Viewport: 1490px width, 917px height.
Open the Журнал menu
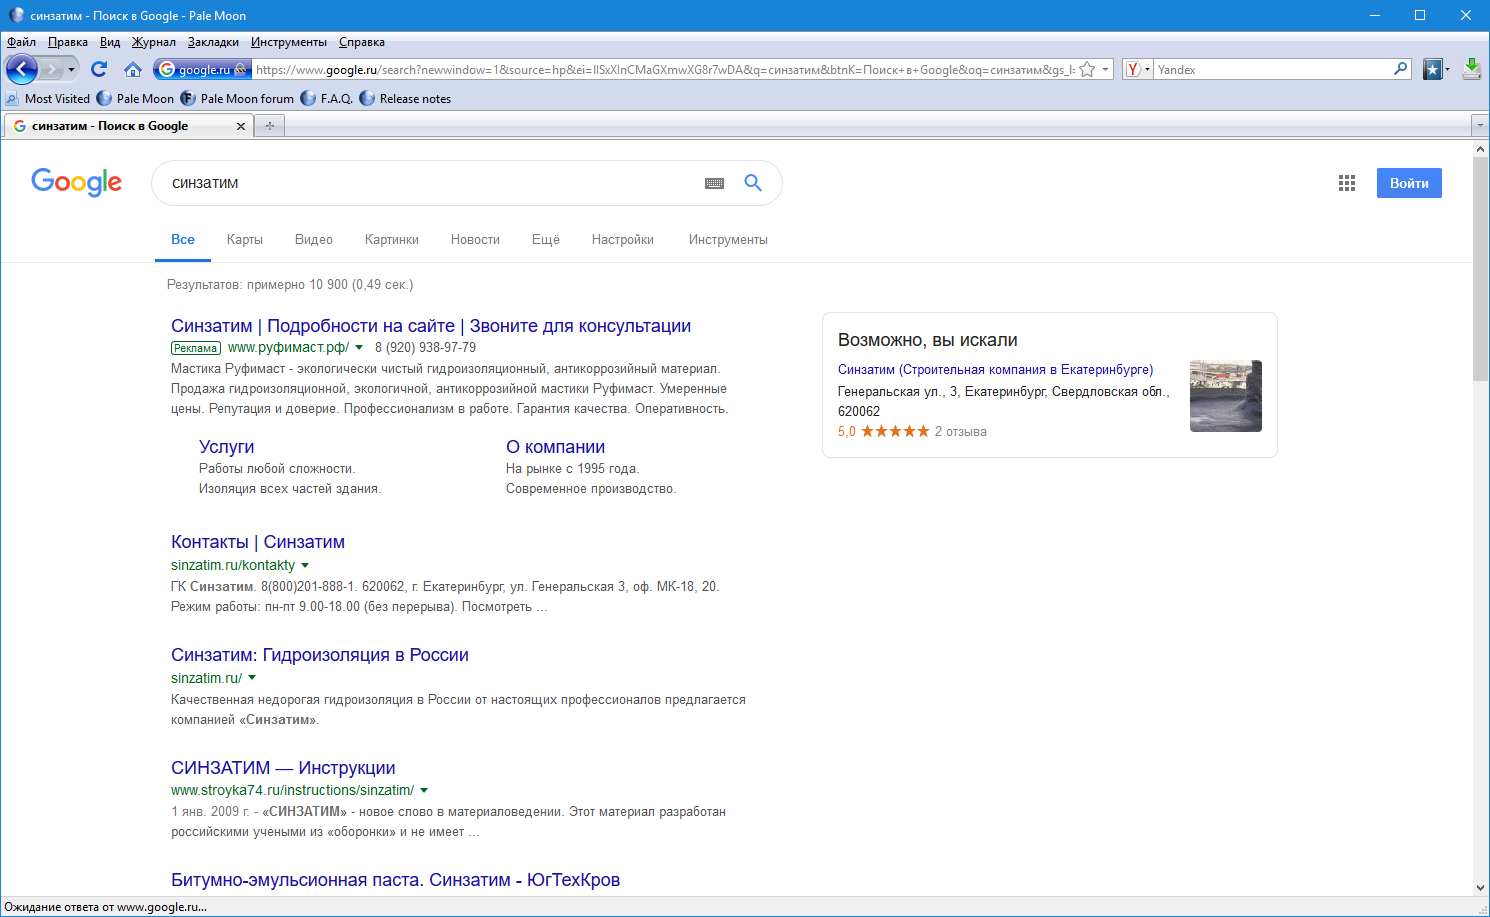pyautogui.click(x=154, y=42)
